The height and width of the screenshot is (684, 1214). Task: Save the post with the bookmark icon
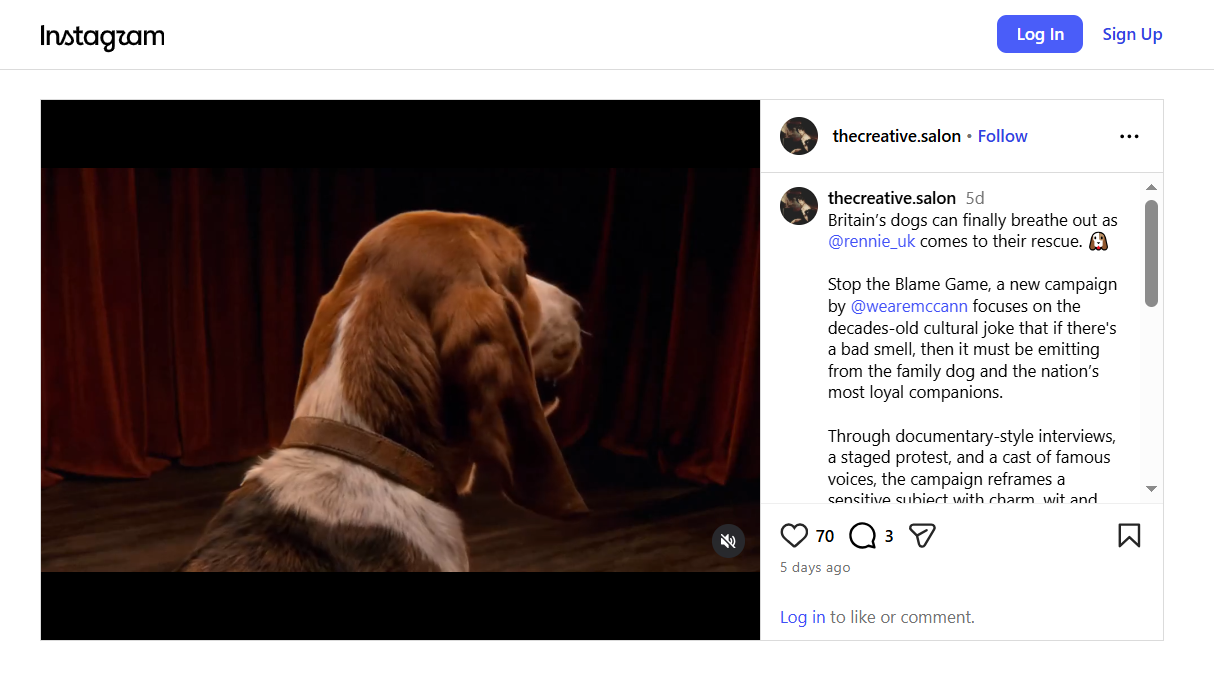point(1129,536)
